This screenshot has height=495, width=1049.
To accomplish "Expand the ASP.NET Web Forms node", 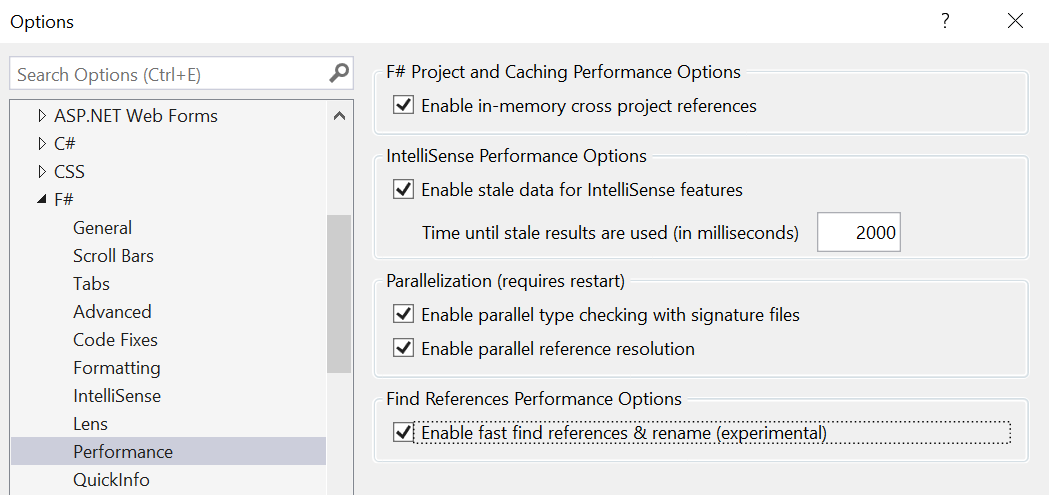I will 42,116.
